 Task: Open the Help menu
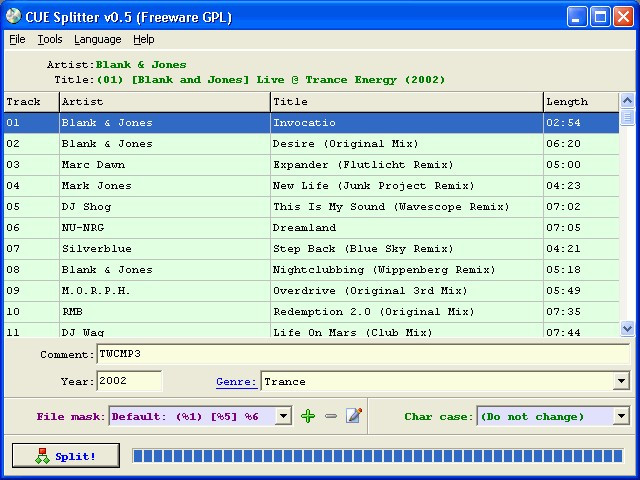(144, 40)
